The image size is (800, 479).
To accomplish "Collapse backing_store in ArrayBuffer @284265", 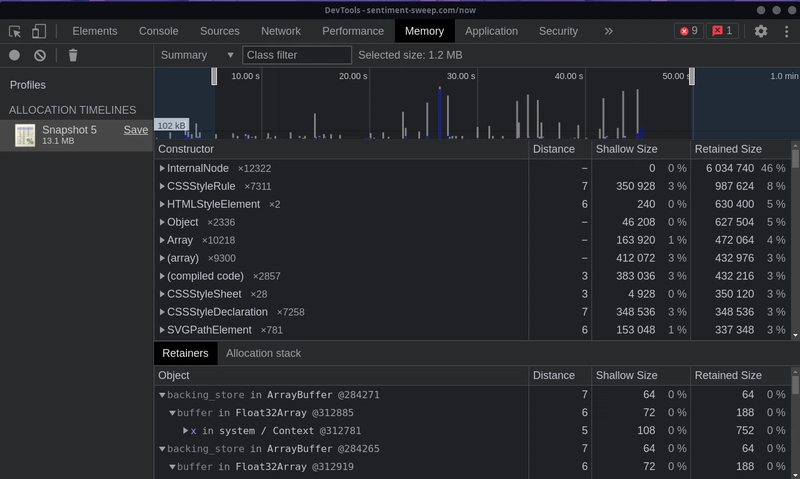I will pyautogui.click(x=162, y=449).
